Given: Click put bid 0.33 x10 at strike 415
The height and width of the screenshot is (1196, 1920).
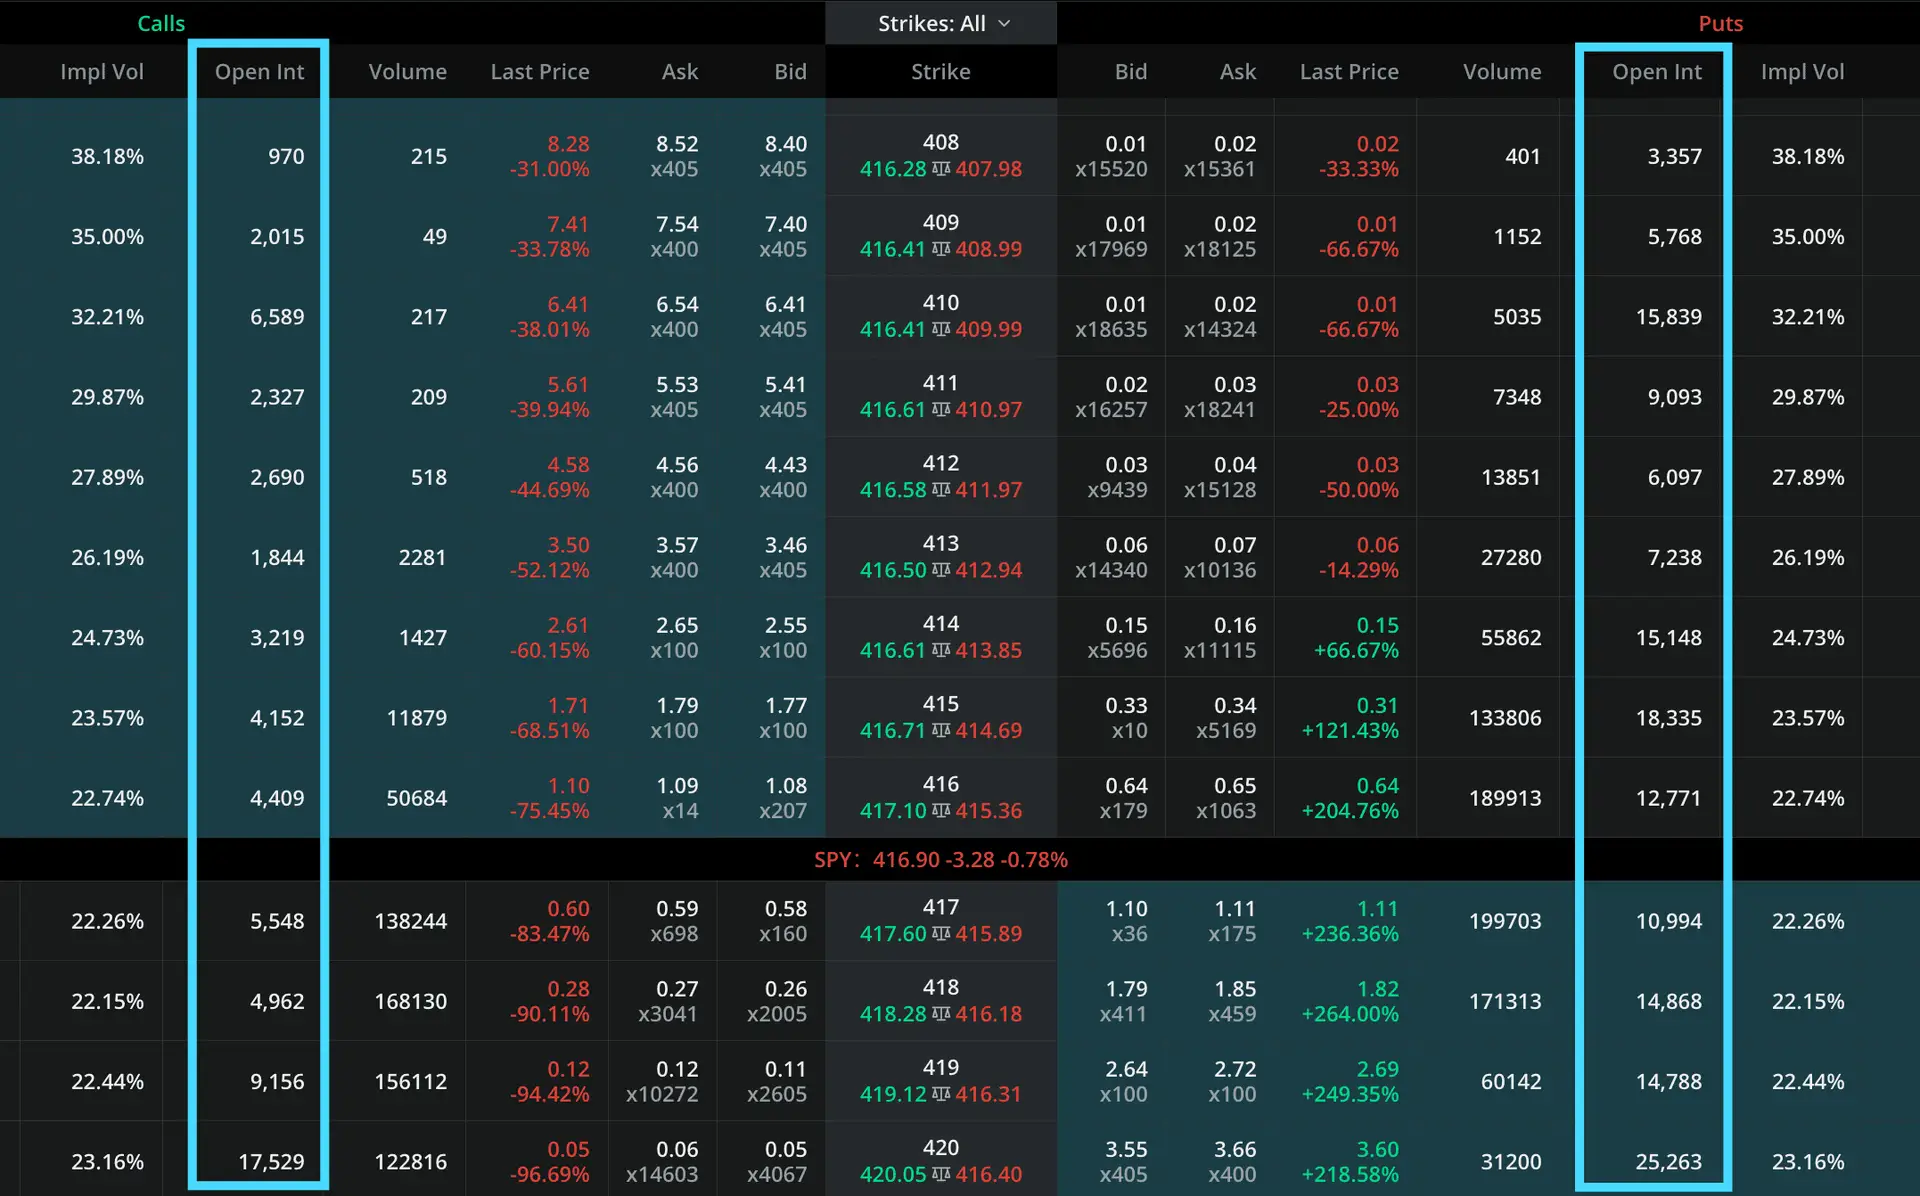Looking at the screenshot, I should coord(1126,718).
